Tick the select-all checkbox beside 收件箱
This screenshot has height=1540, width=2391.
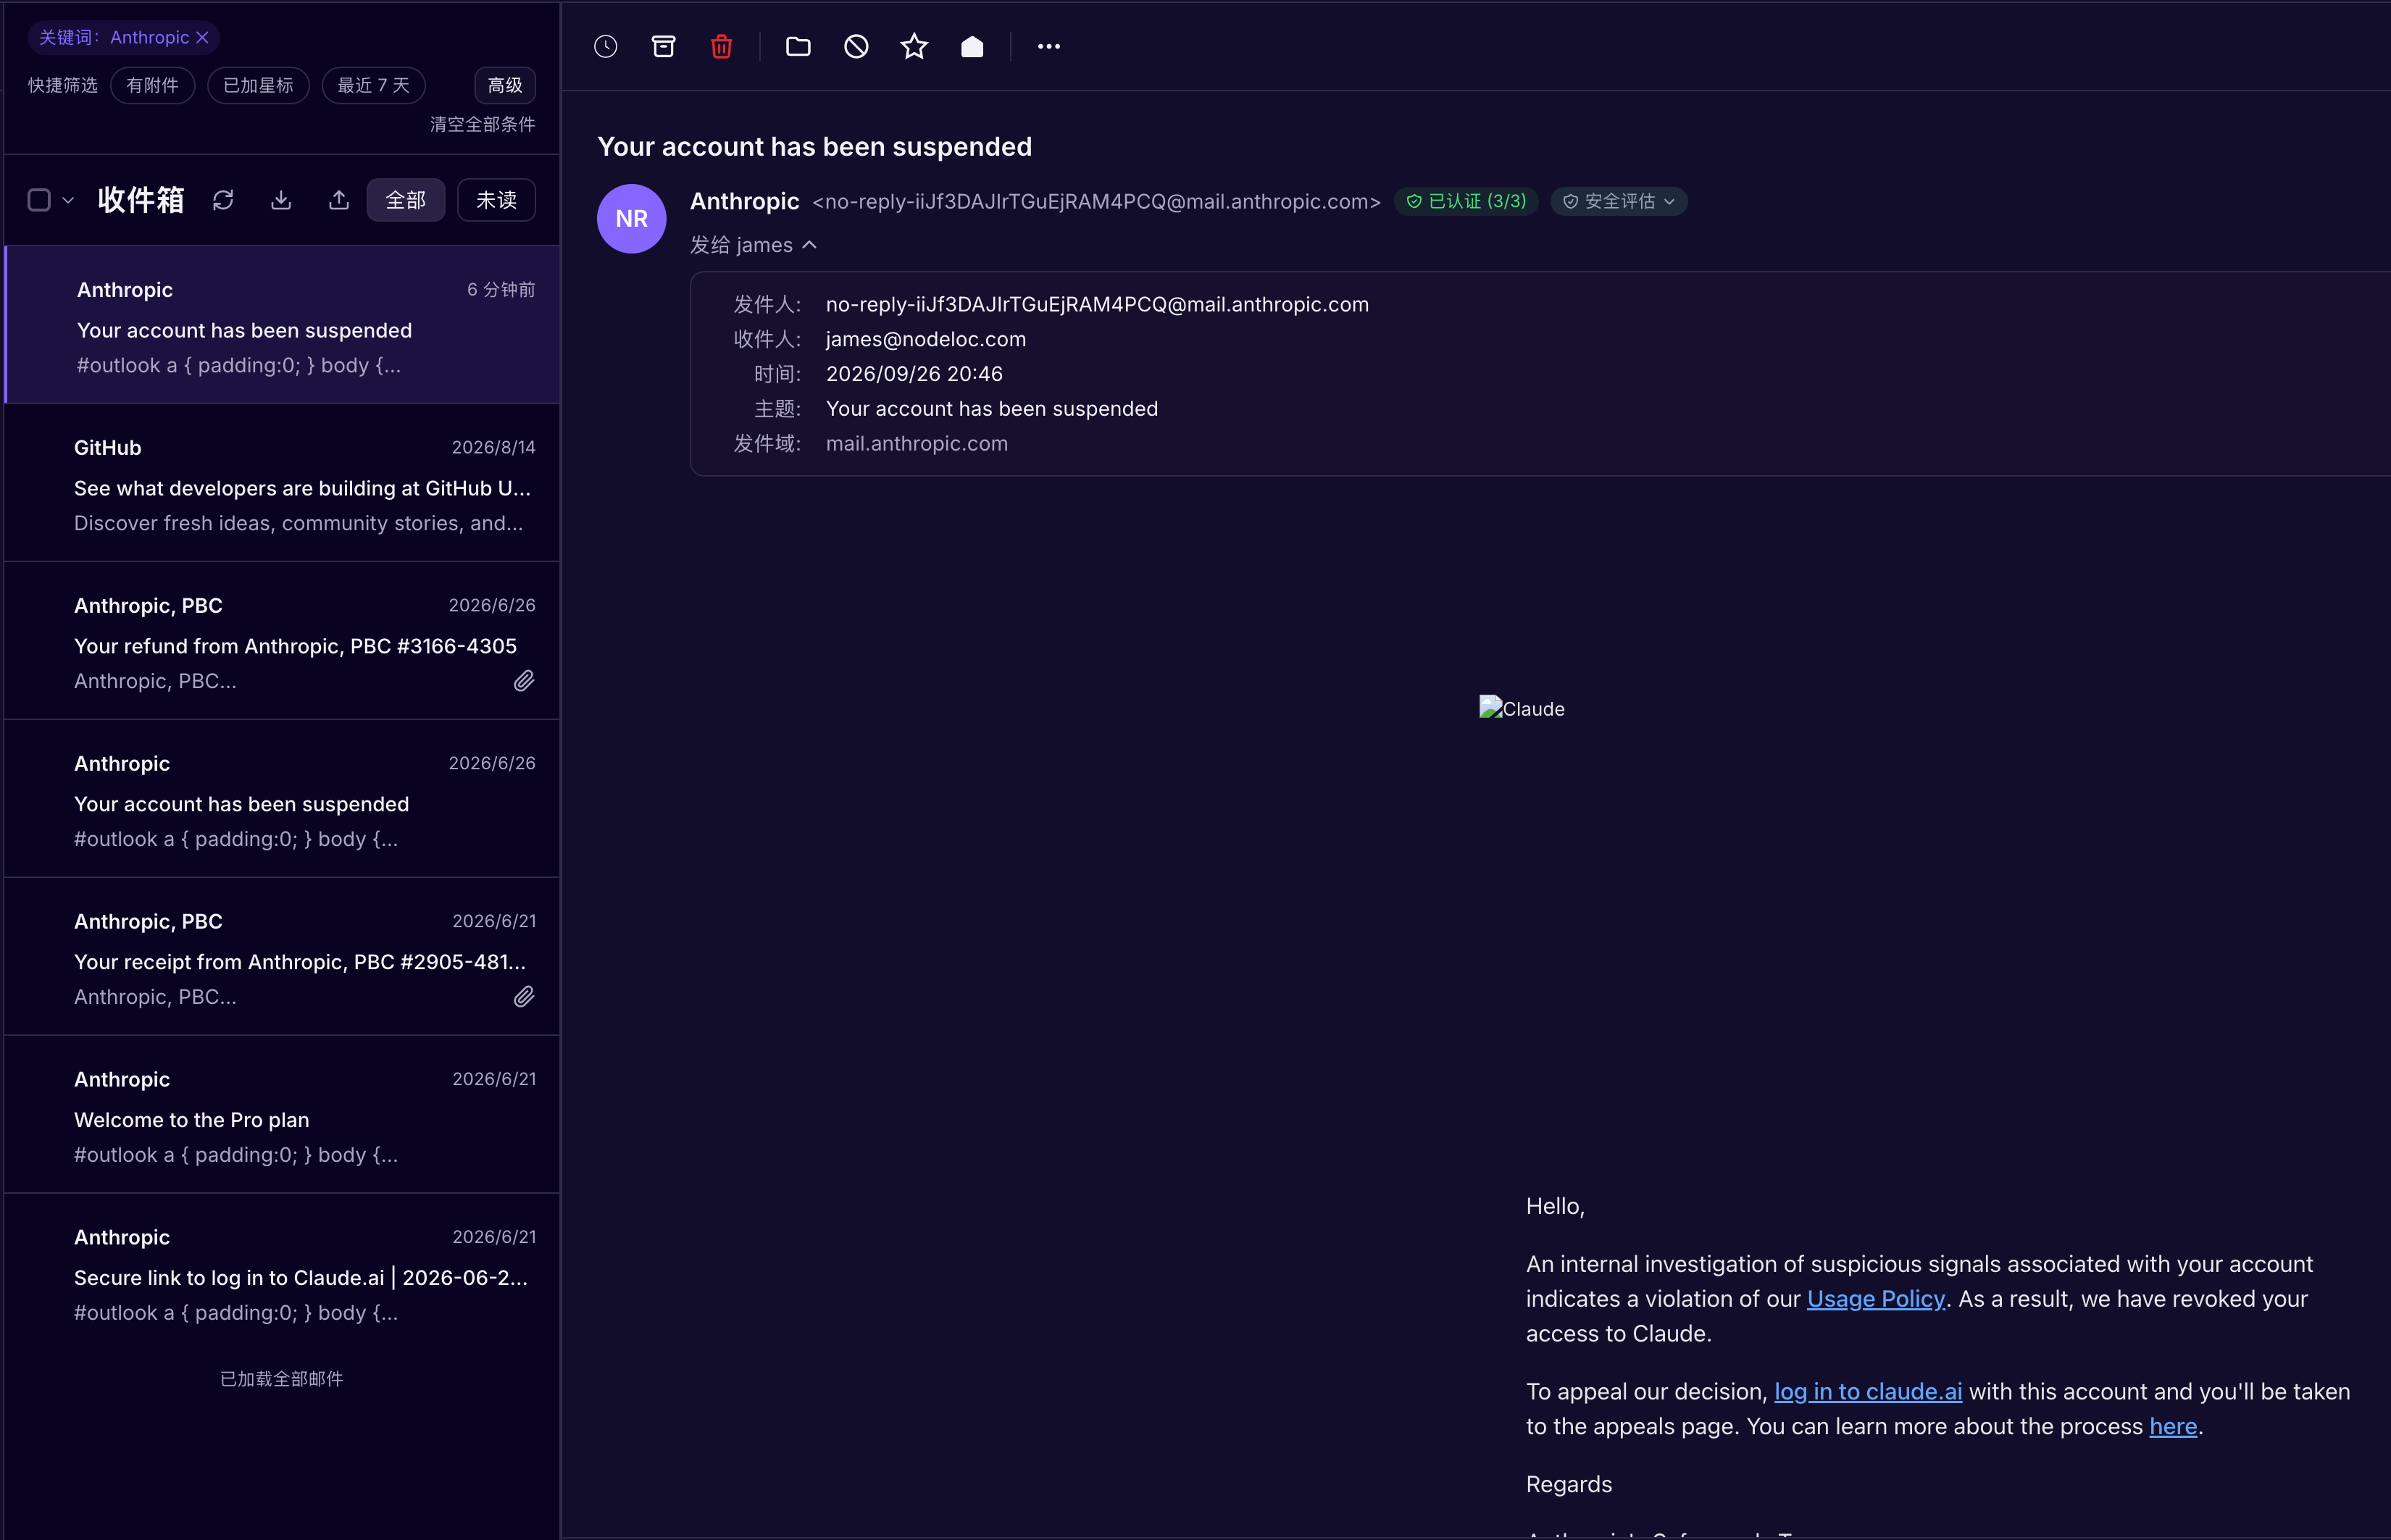coord(39,200)
